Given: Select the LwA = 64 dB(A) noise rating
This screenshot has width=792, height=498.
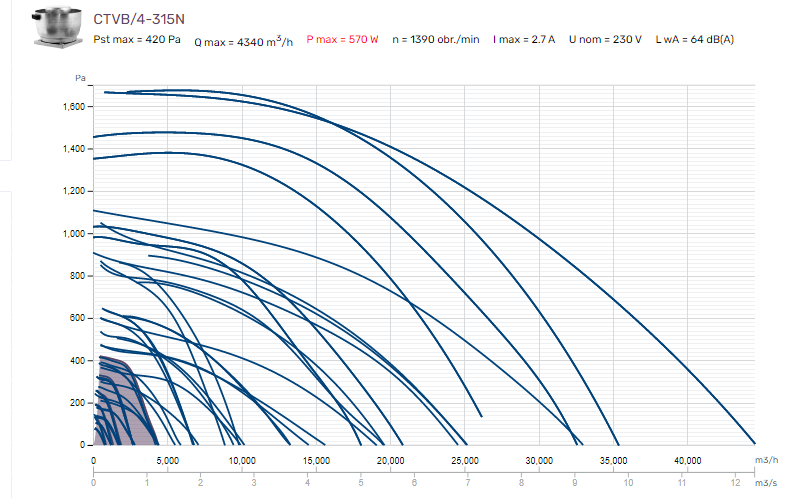Looking at the screenshot, I should (x=694, y=40).
